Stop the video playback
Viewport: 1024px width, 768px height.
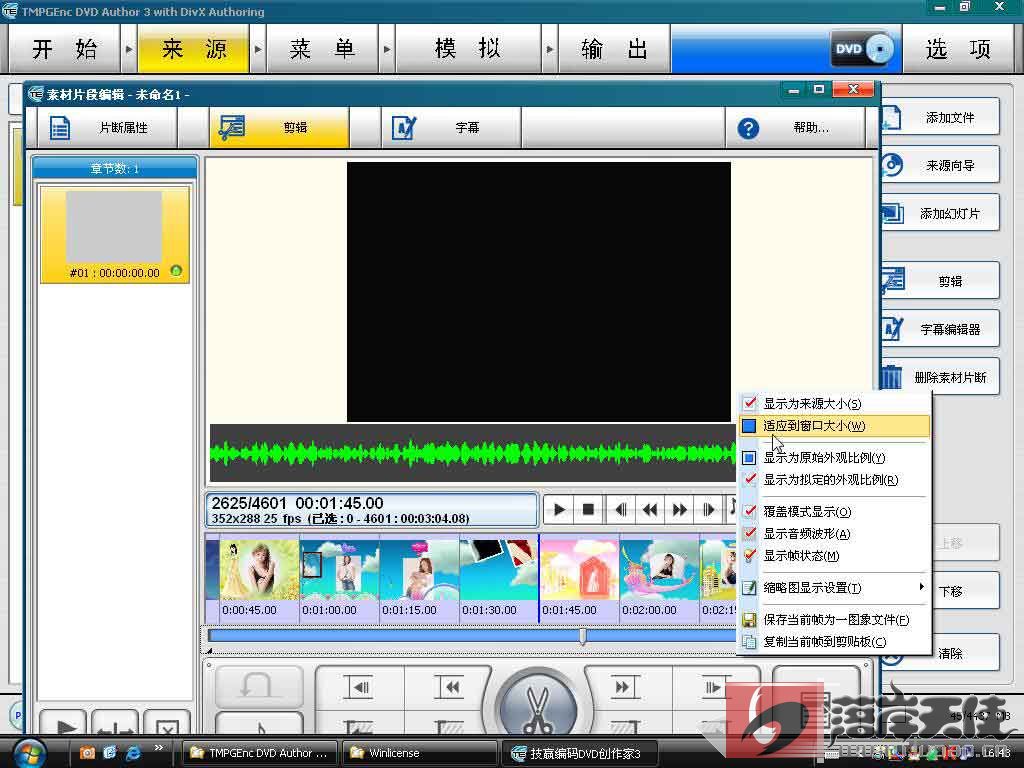click(x=588, y=509)
